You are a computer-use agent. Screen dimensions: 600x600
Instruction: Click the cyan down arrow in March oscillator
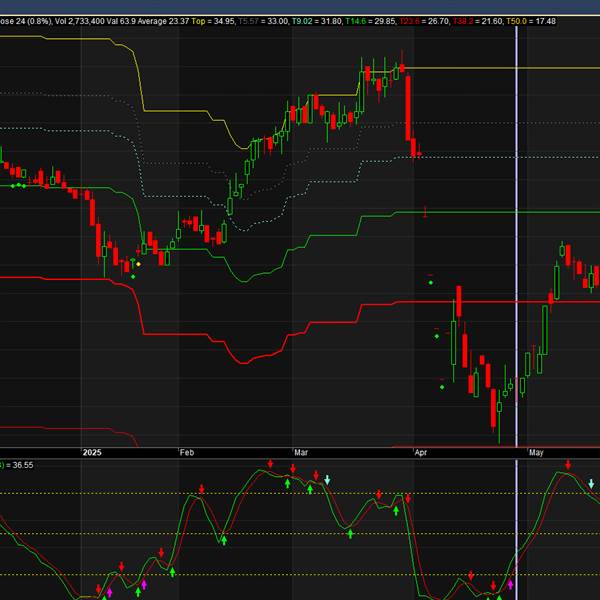[327, 479]
